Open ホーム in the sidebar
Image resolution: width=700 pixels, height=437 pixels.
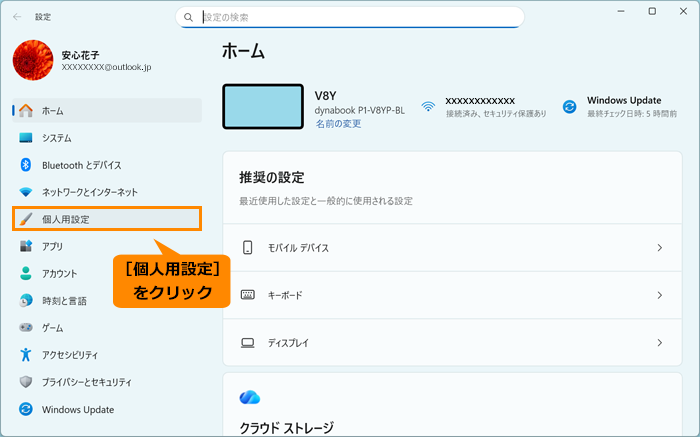point(107,110)
